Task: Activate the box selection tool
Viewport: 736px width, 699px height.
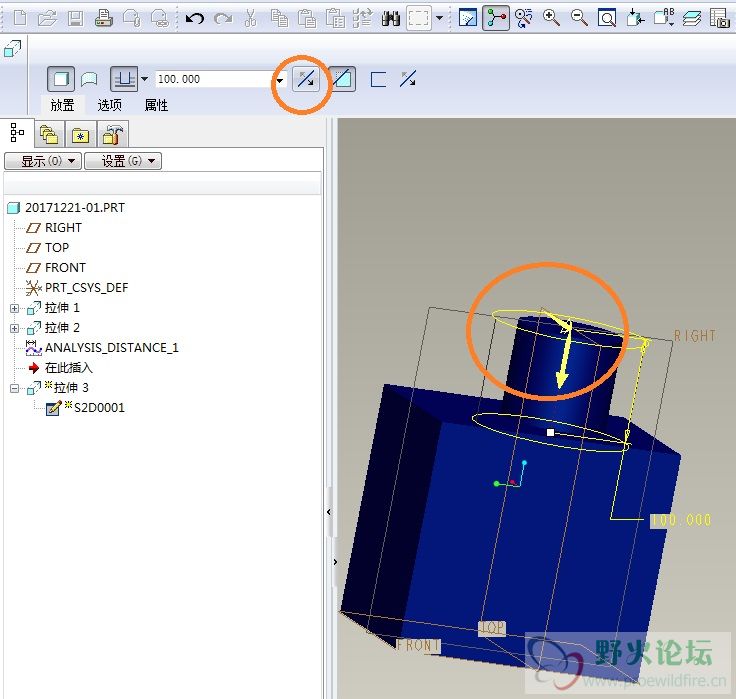Action: [419, 18]
